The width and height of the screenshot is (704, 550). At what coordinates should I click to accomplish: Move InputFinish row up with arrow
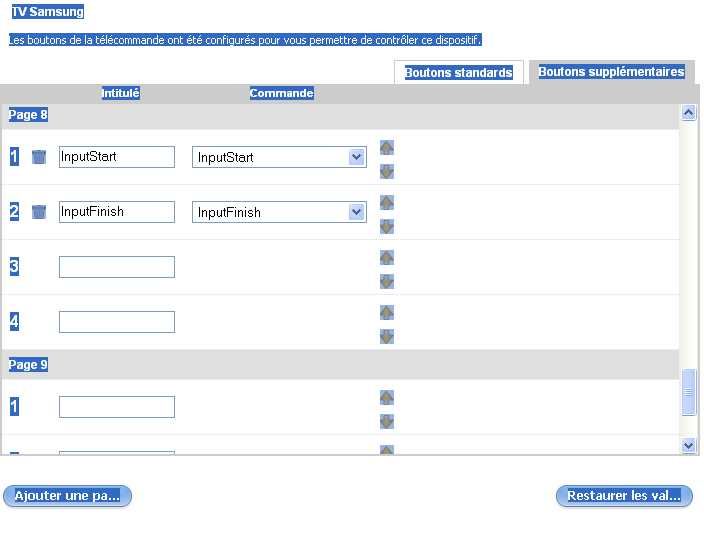[x=387, y=202]
